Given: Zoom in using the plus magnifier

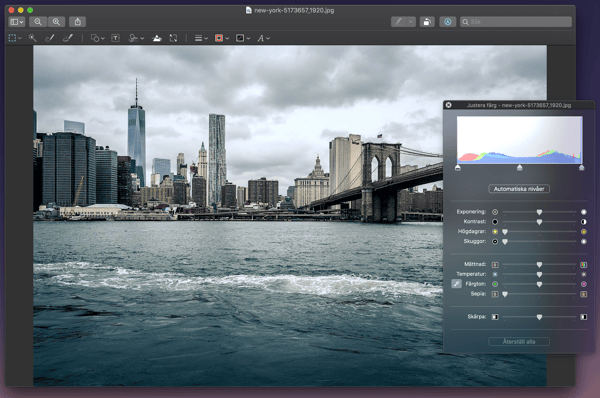Looking at the screenshot, I should (56, 22).
